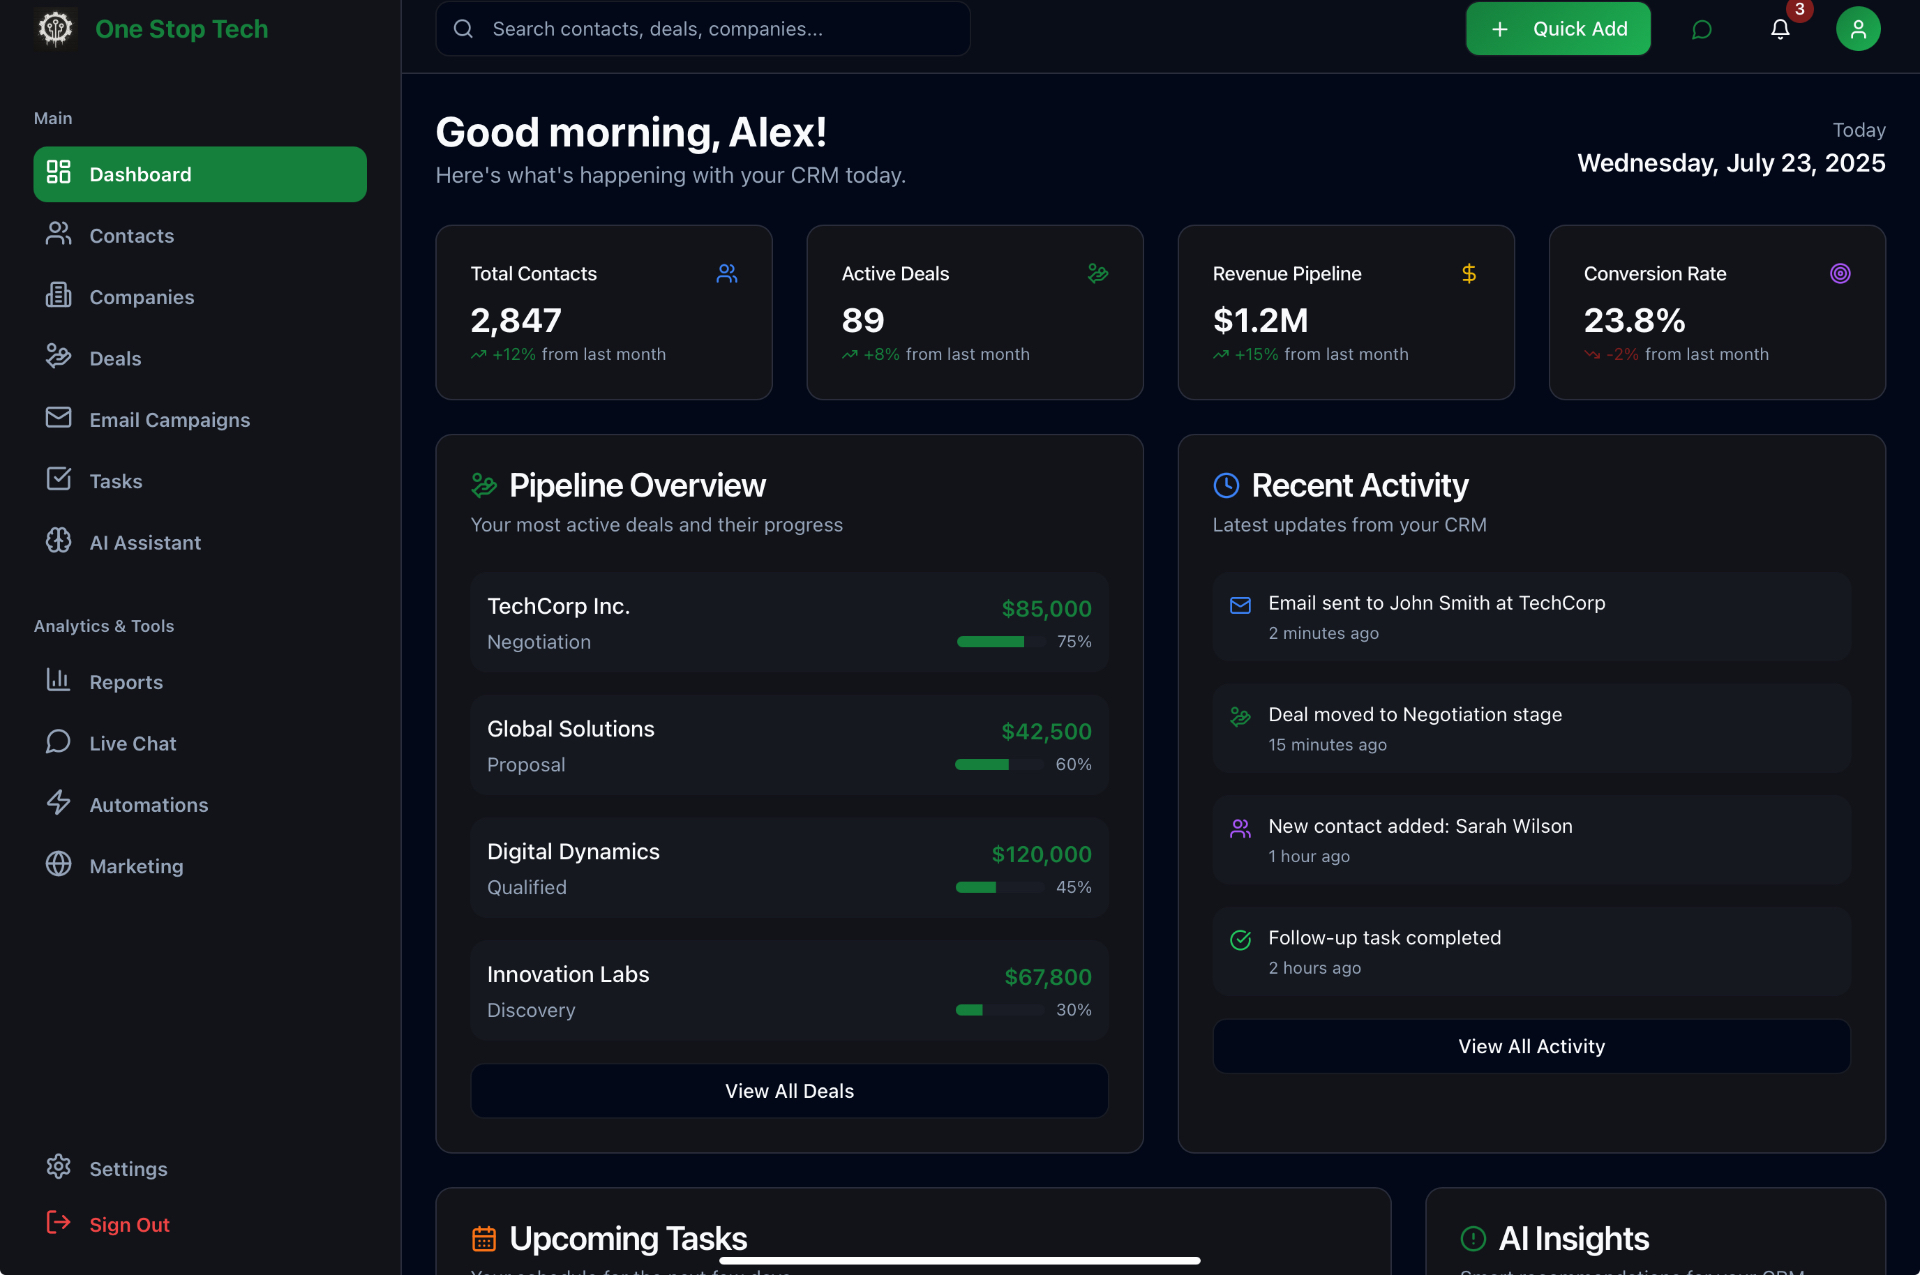Click contact icon beside Sarah Wilson activity
This screenshot has width=1920, height=1275.
click(x=1240, y=828)
